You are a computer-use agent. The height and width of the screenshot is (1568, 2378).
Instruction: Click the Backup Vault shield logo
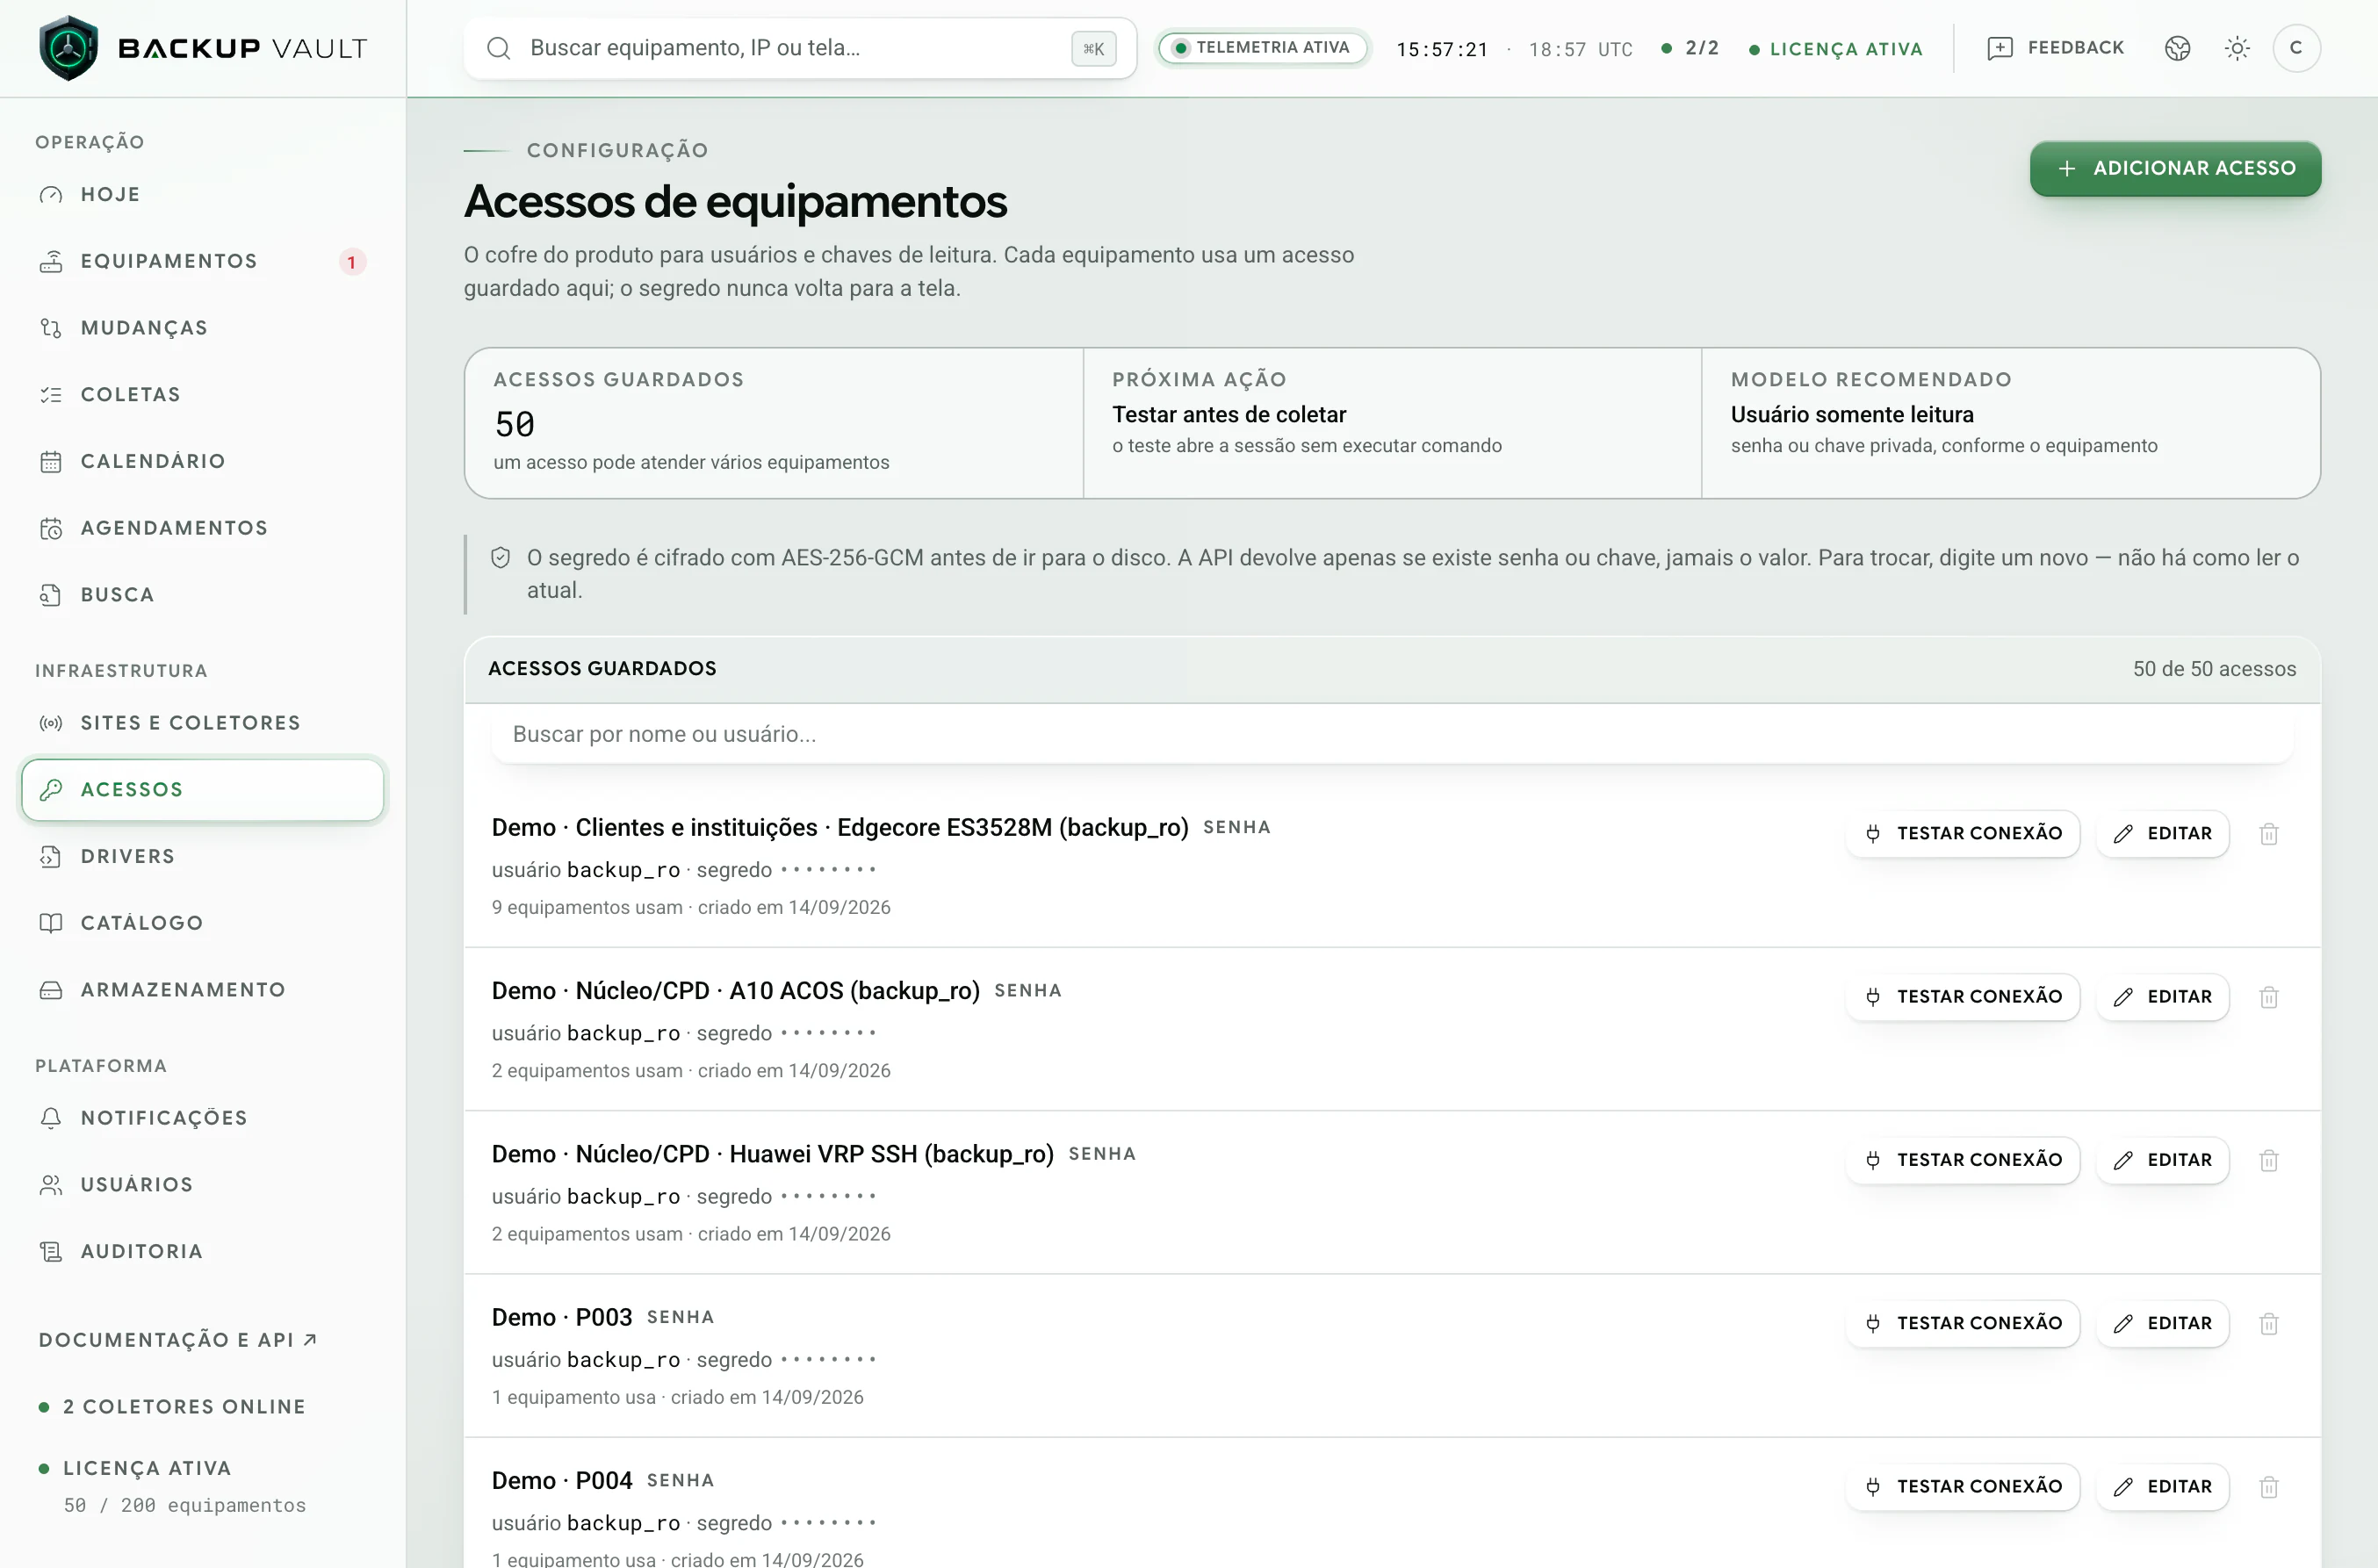pos(68,48)
